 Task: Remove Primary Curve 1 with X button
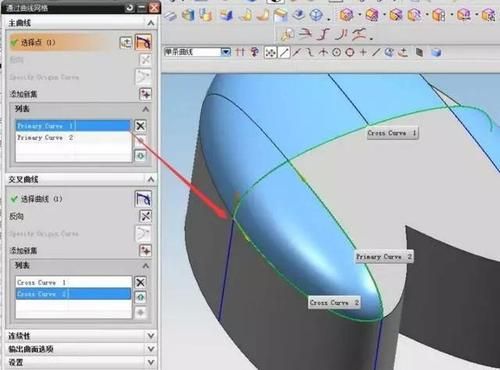pyautogui.click(x=140, y=126)
